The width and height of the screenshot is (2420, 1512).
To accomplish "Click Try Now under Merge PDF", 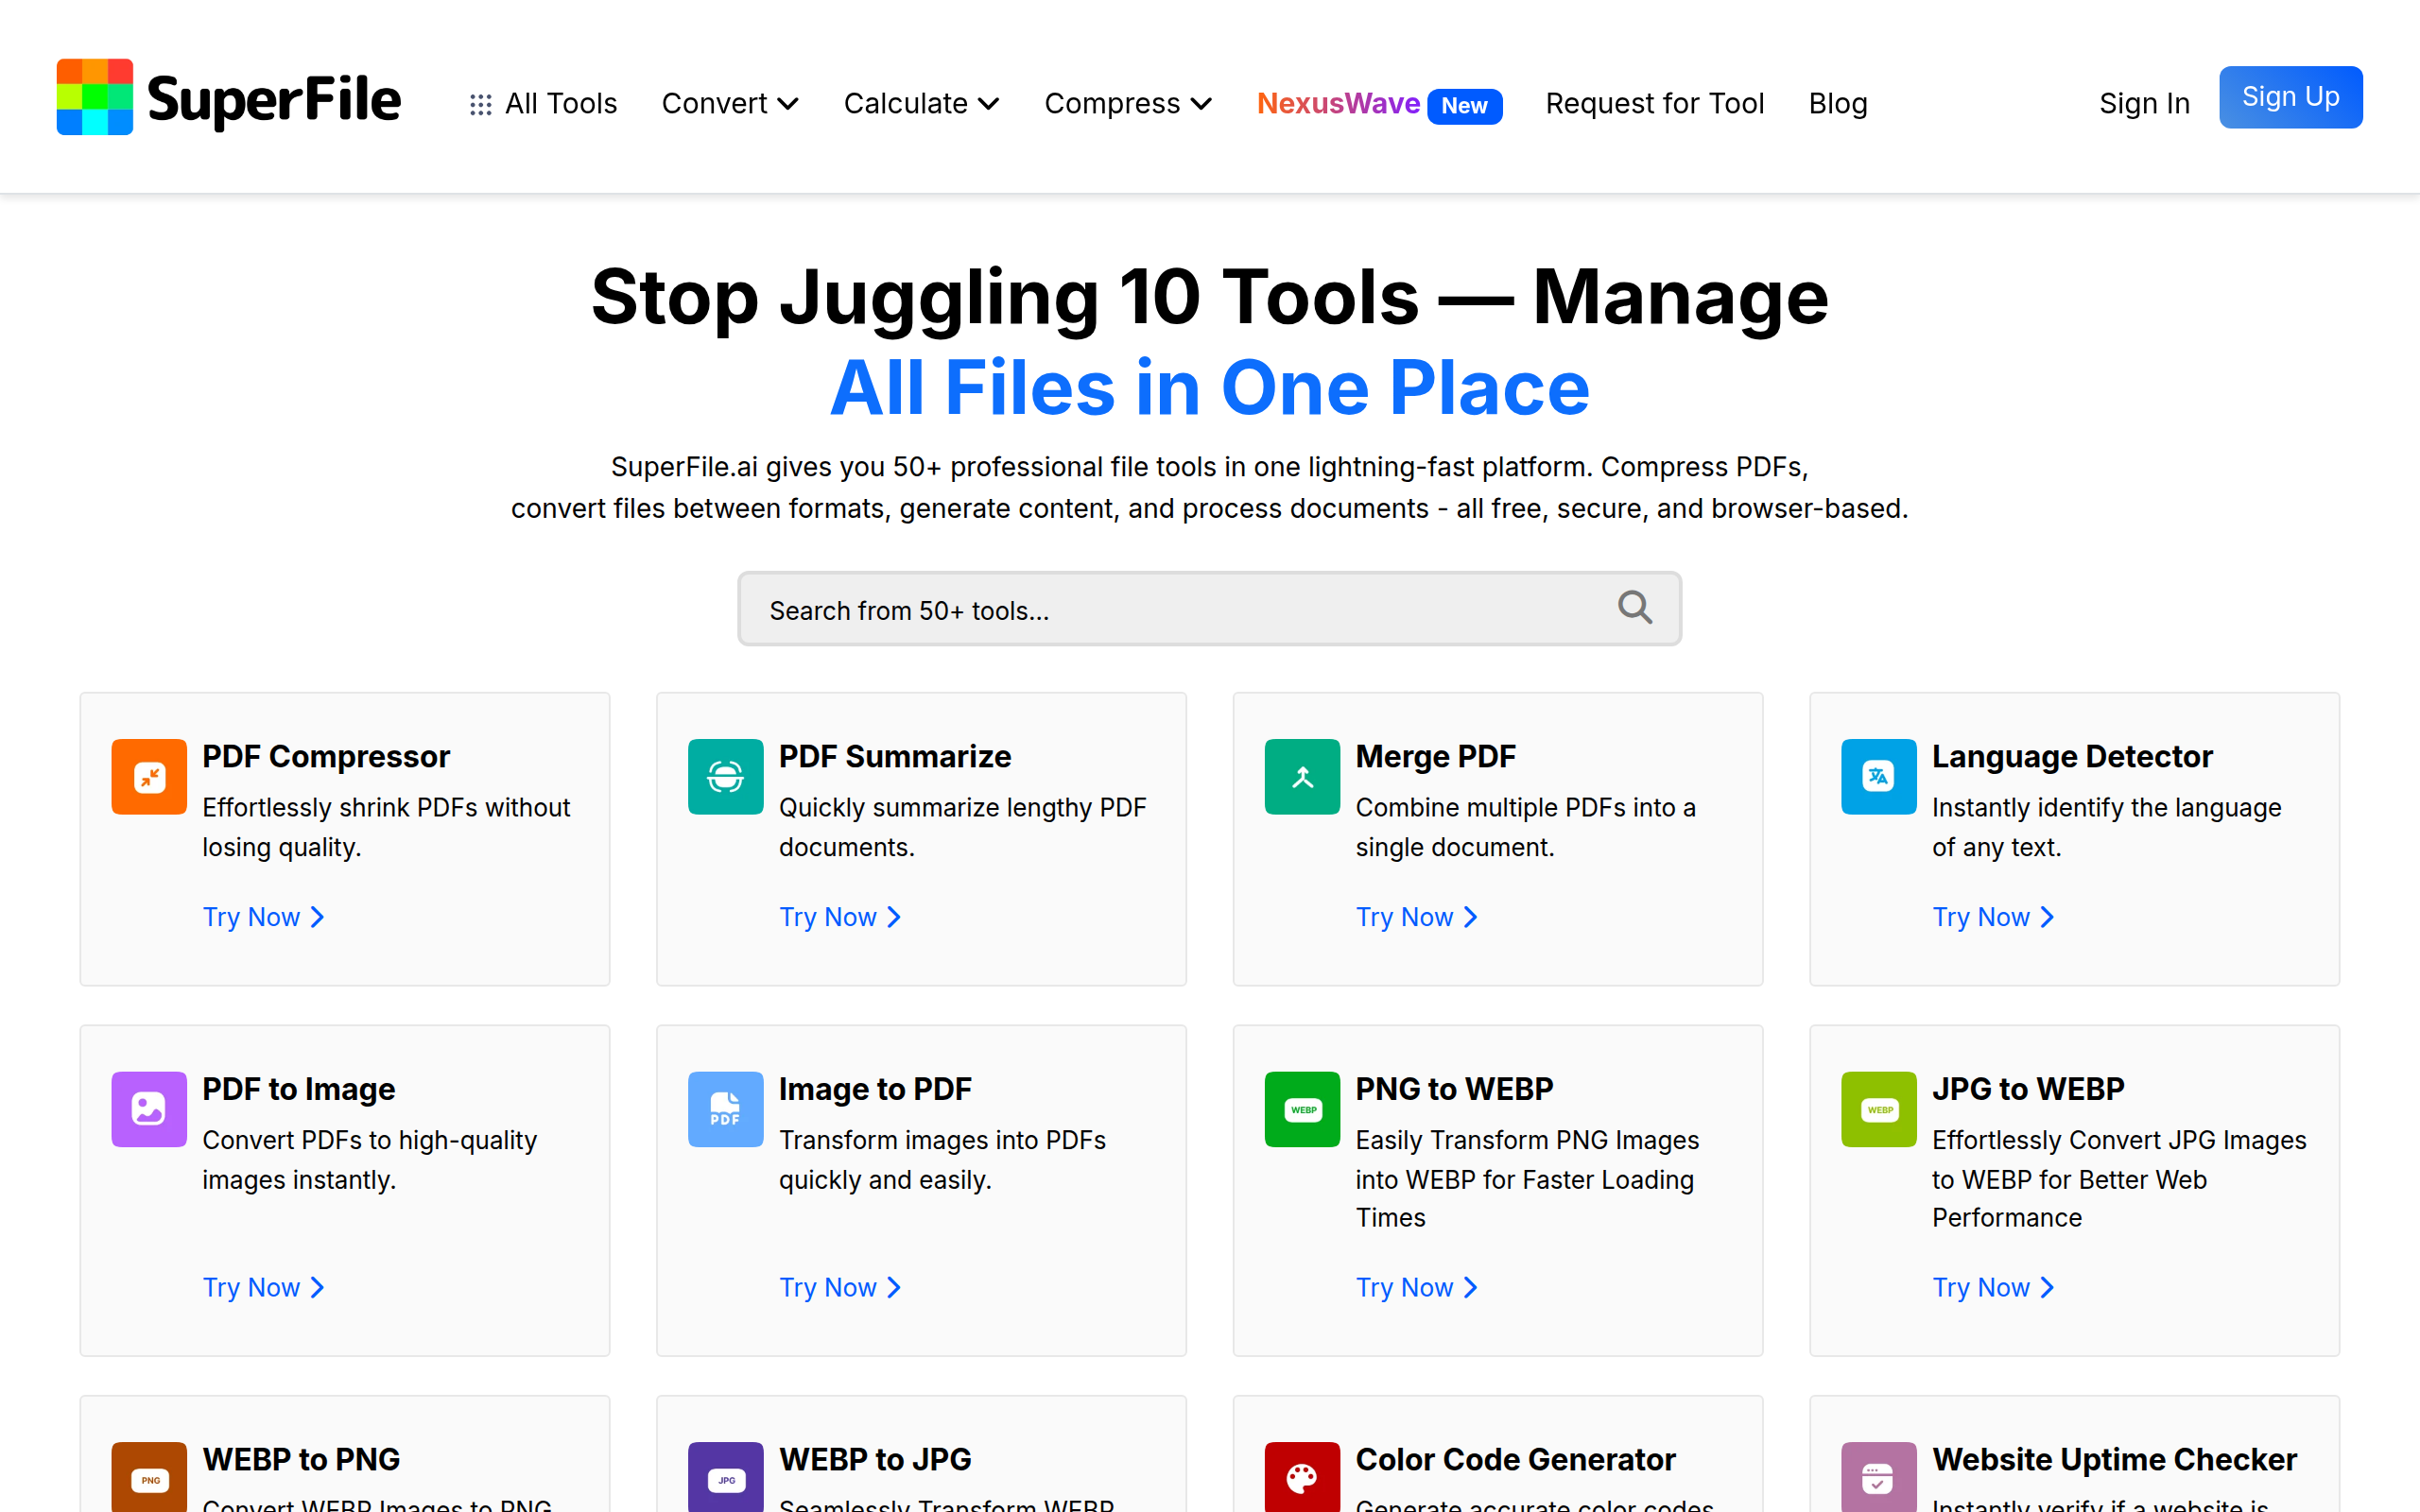I will [1417, 917].
